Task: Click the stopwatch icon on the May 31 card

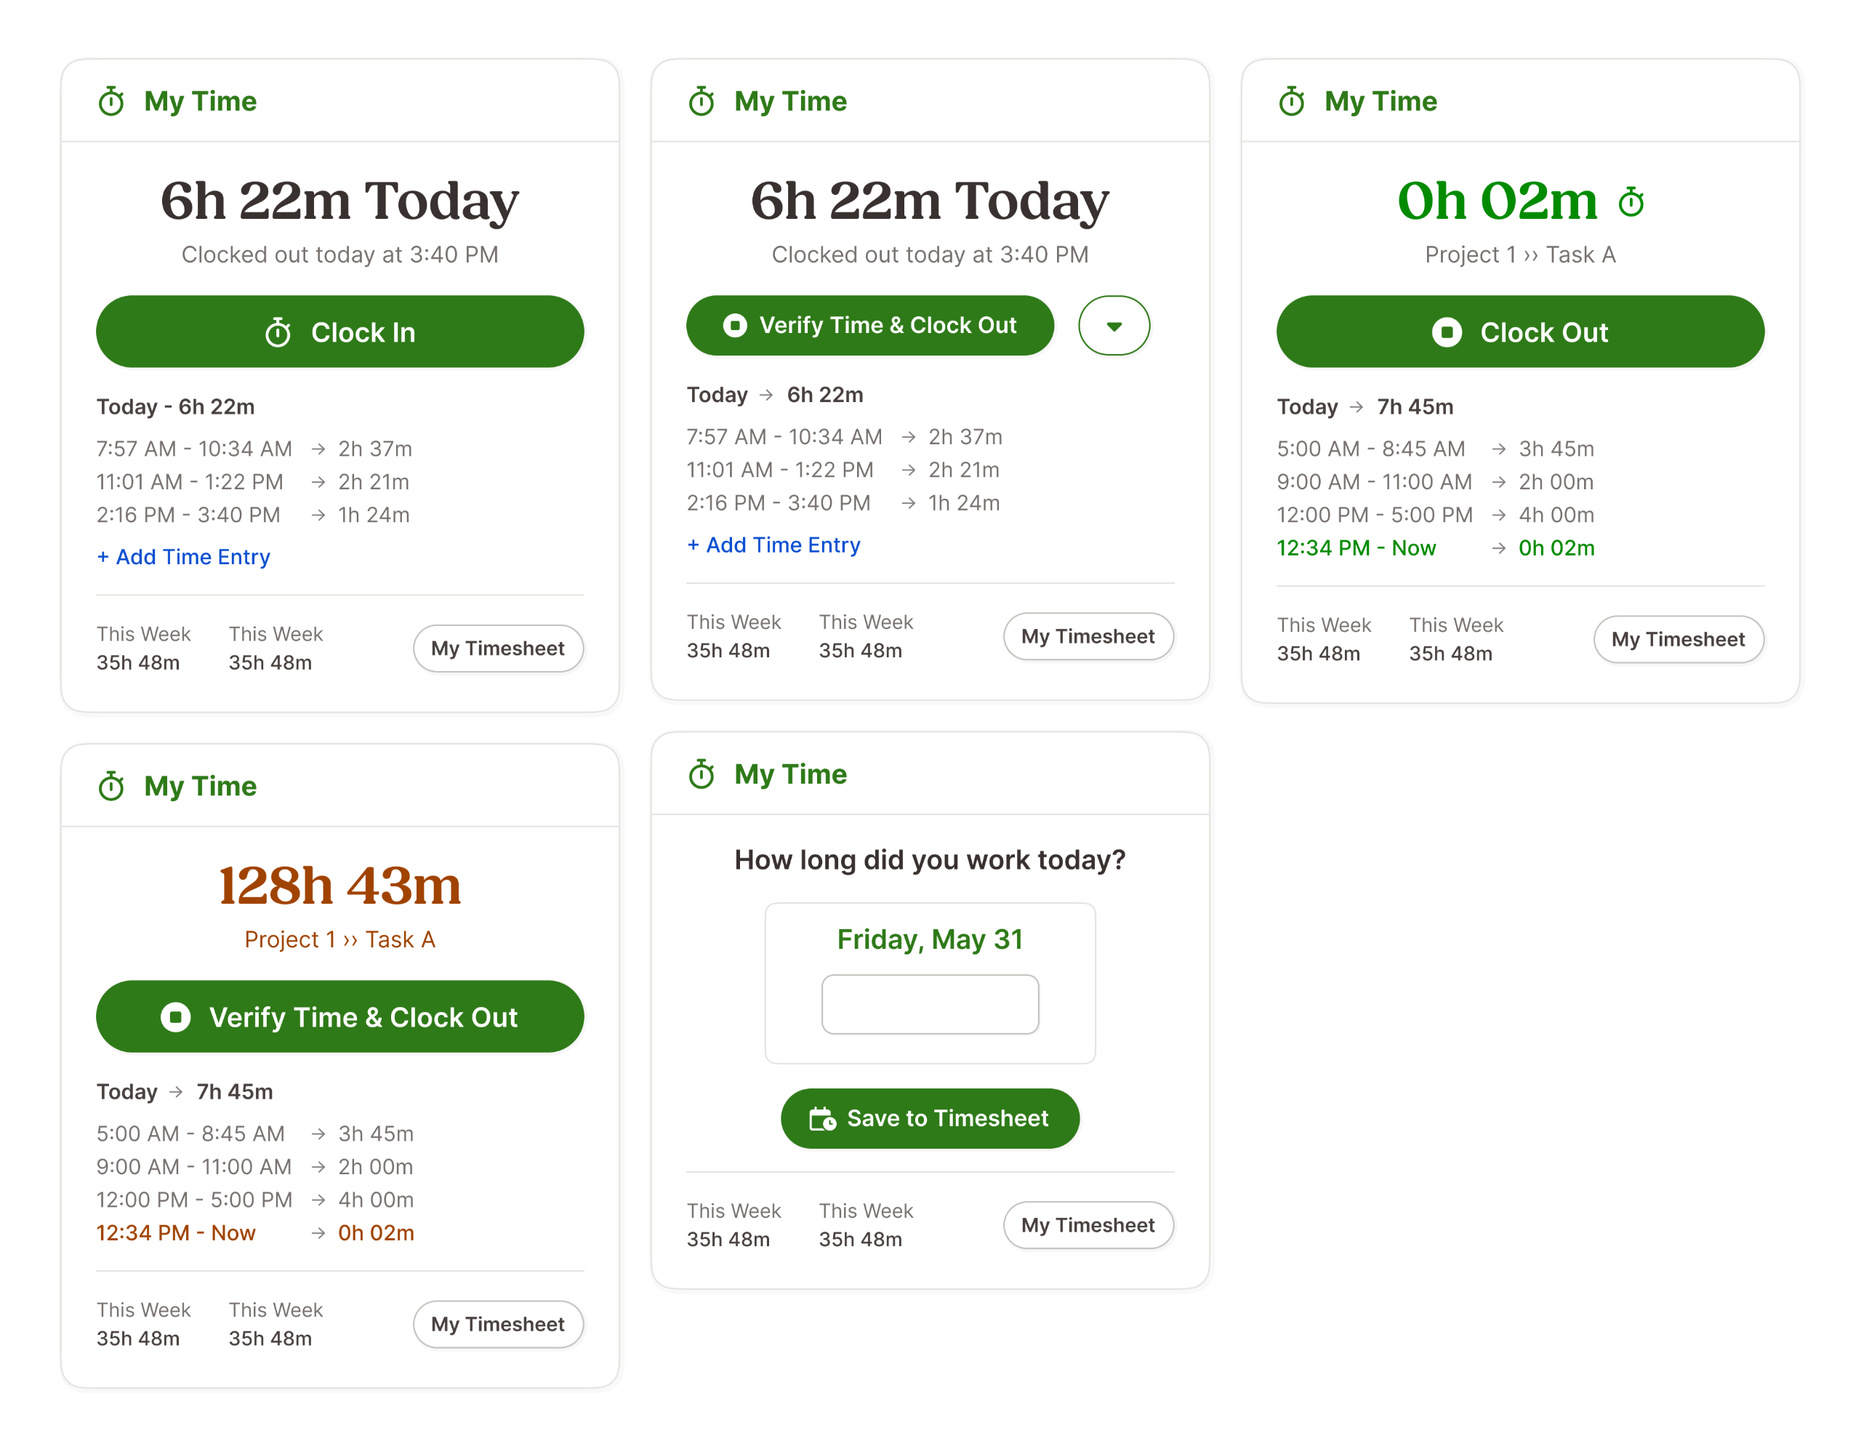Action: click(x=701, y=773)
